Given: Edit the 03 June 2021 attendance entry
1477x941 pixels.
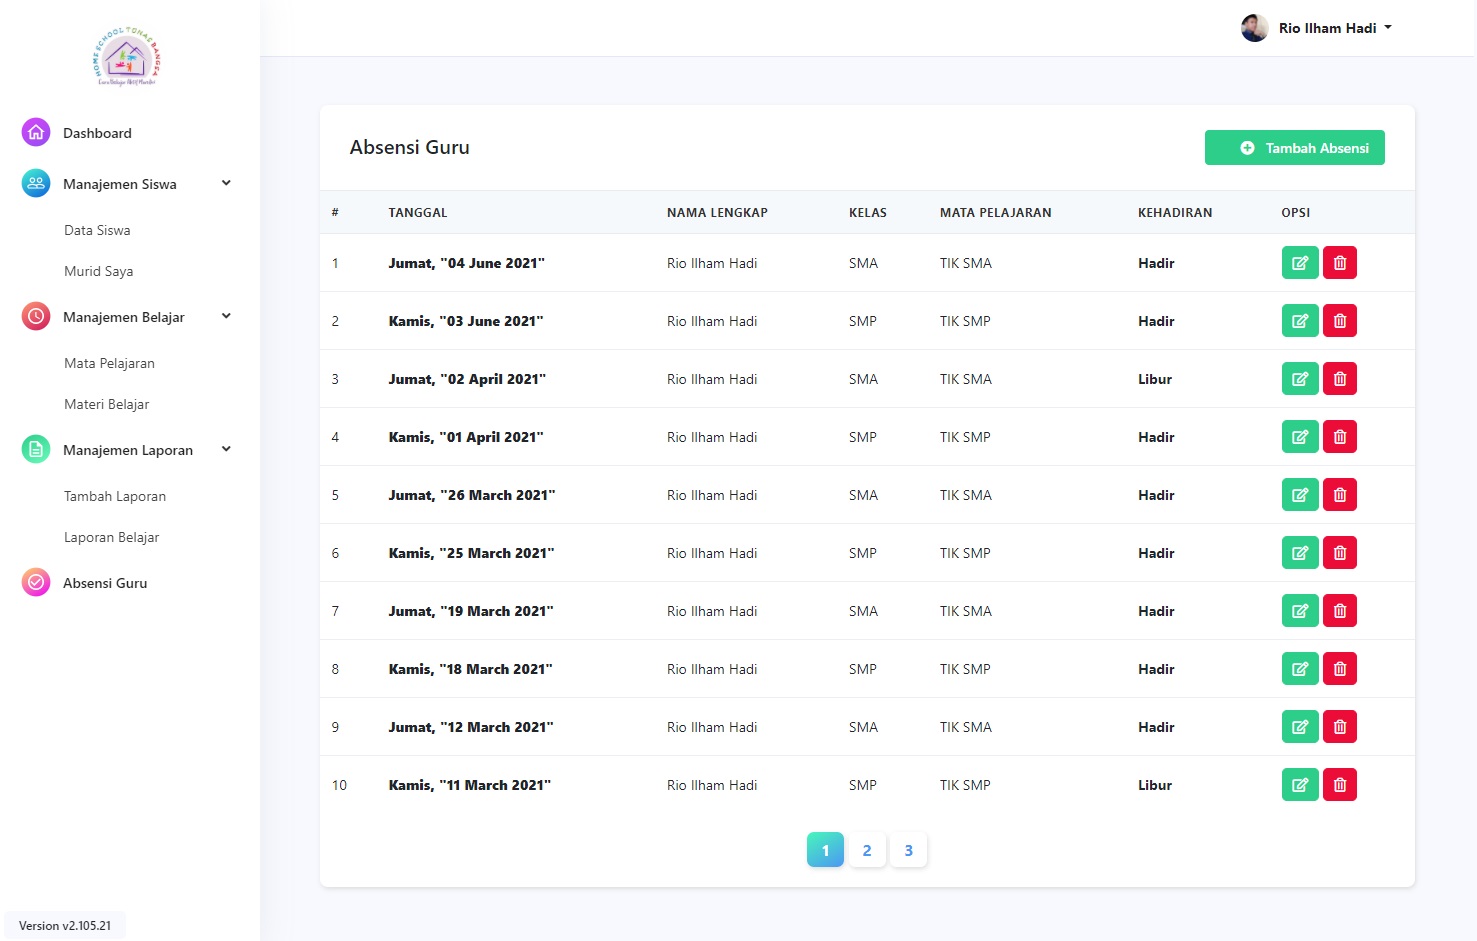Looking at the screenshot, I should point(1300,321).
